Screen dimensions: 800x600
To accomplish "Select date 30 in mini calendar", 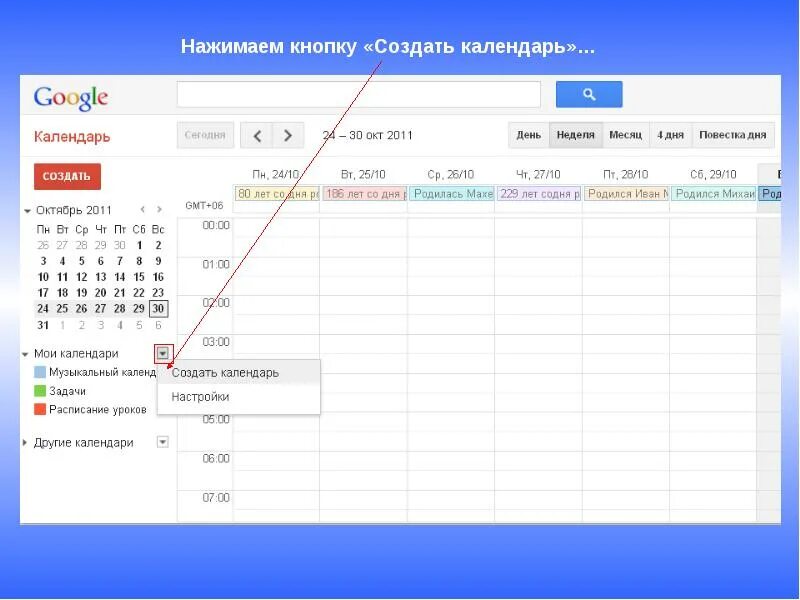I will pos(158,309).
